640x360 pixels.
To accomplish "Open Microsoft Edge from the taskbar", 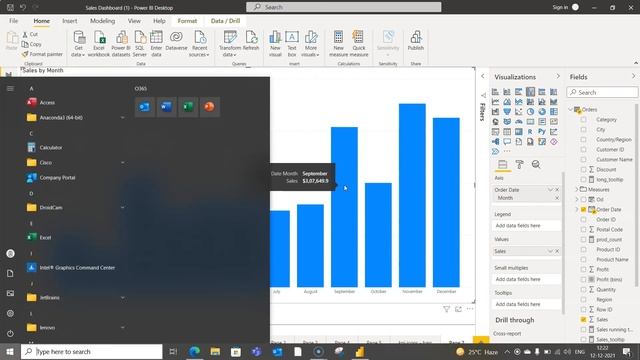I will (x=195, y=351).
